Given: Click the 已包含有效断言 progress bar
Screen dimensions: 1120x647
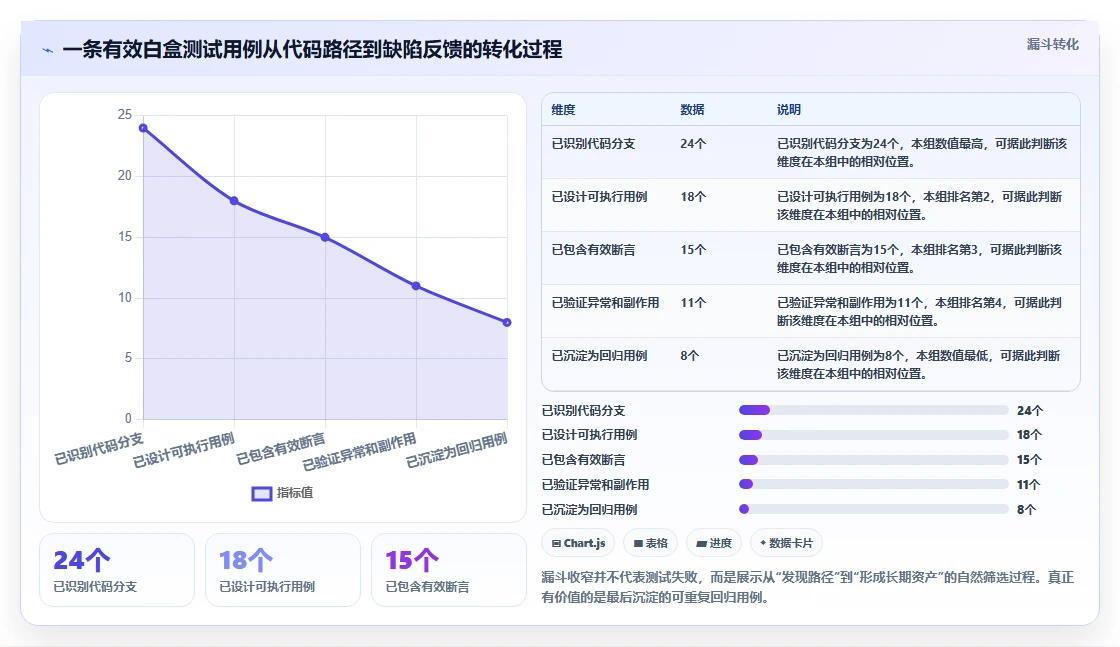Looking at the screenshot, I should pyautogui.click(x=874, y=460).
